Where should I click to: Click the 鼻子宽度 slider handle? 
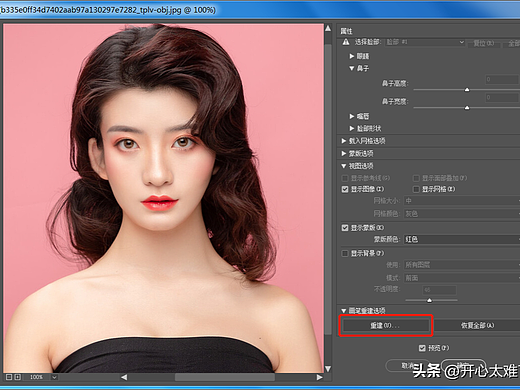click(x=467, y=107)
